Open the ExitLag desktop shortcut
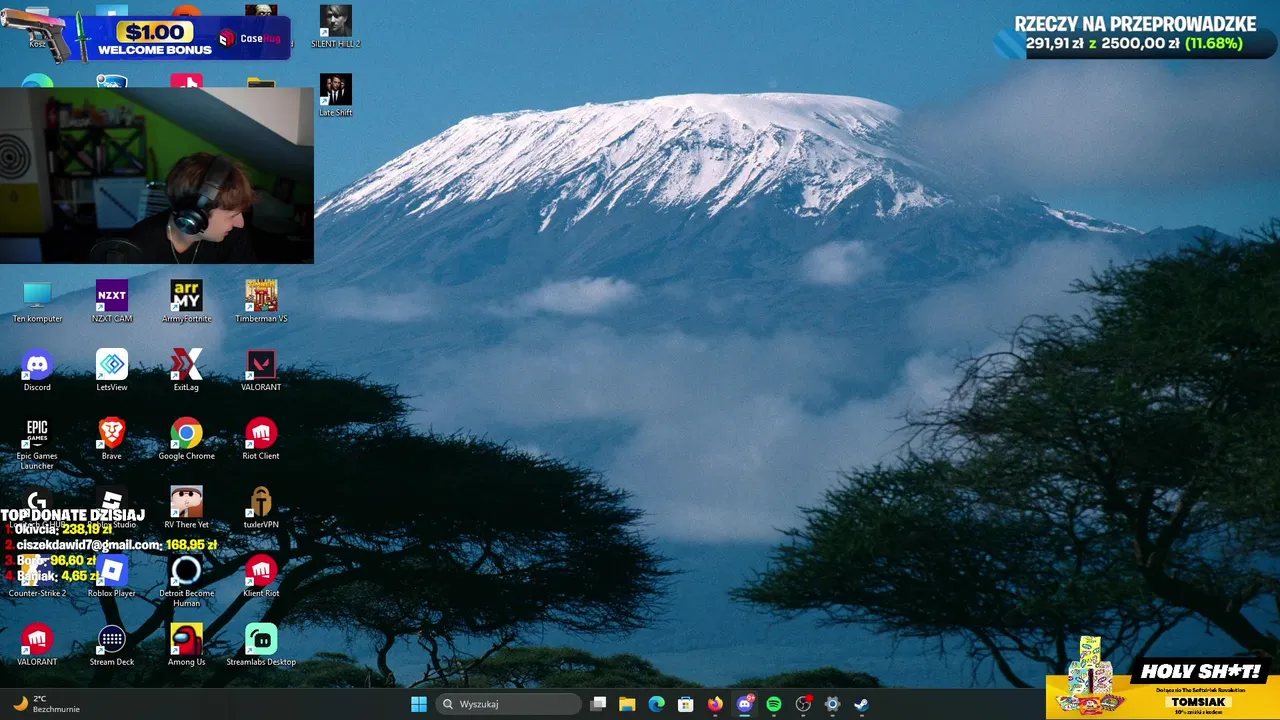Screen dimensions: 1280x720 186,370
